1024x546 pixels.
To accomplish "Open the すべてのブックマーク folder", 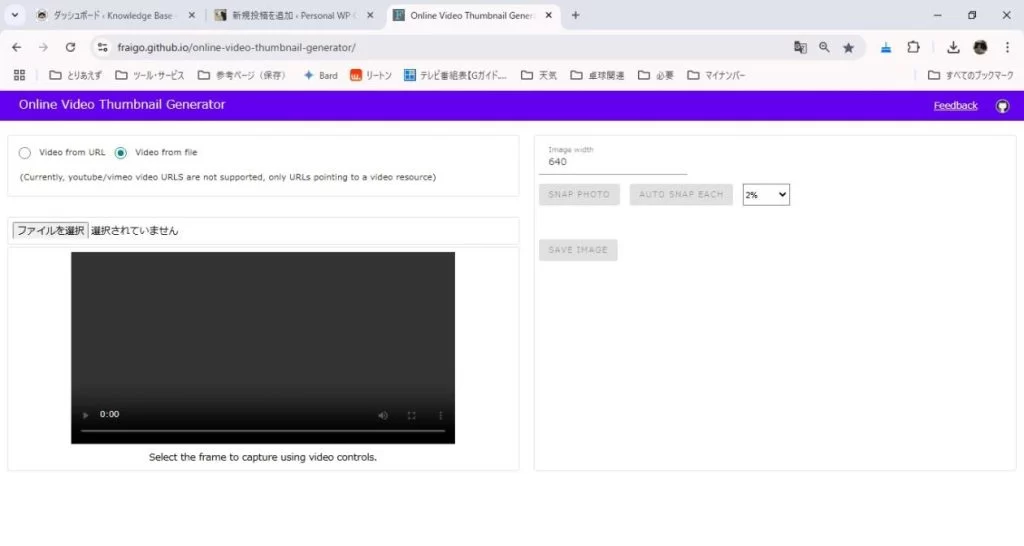I will point(970,75).
